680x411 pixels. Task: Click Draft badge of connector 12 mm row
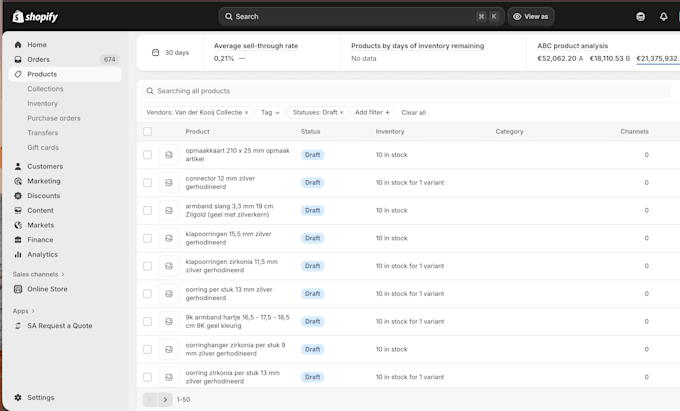tap(312, 183)
